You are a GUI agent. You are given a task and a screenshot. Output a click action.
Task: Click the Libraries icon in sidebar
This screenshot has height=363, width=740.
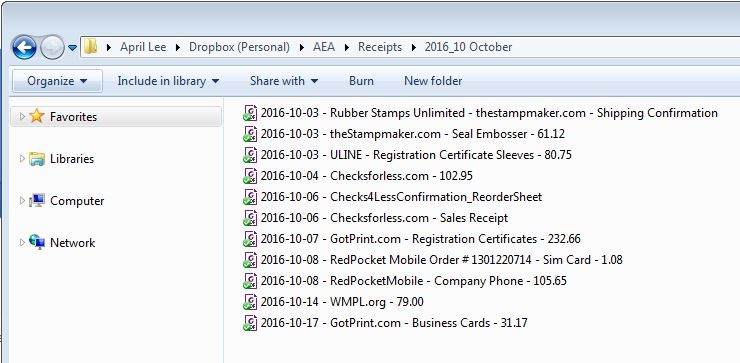tap(36, 159)
